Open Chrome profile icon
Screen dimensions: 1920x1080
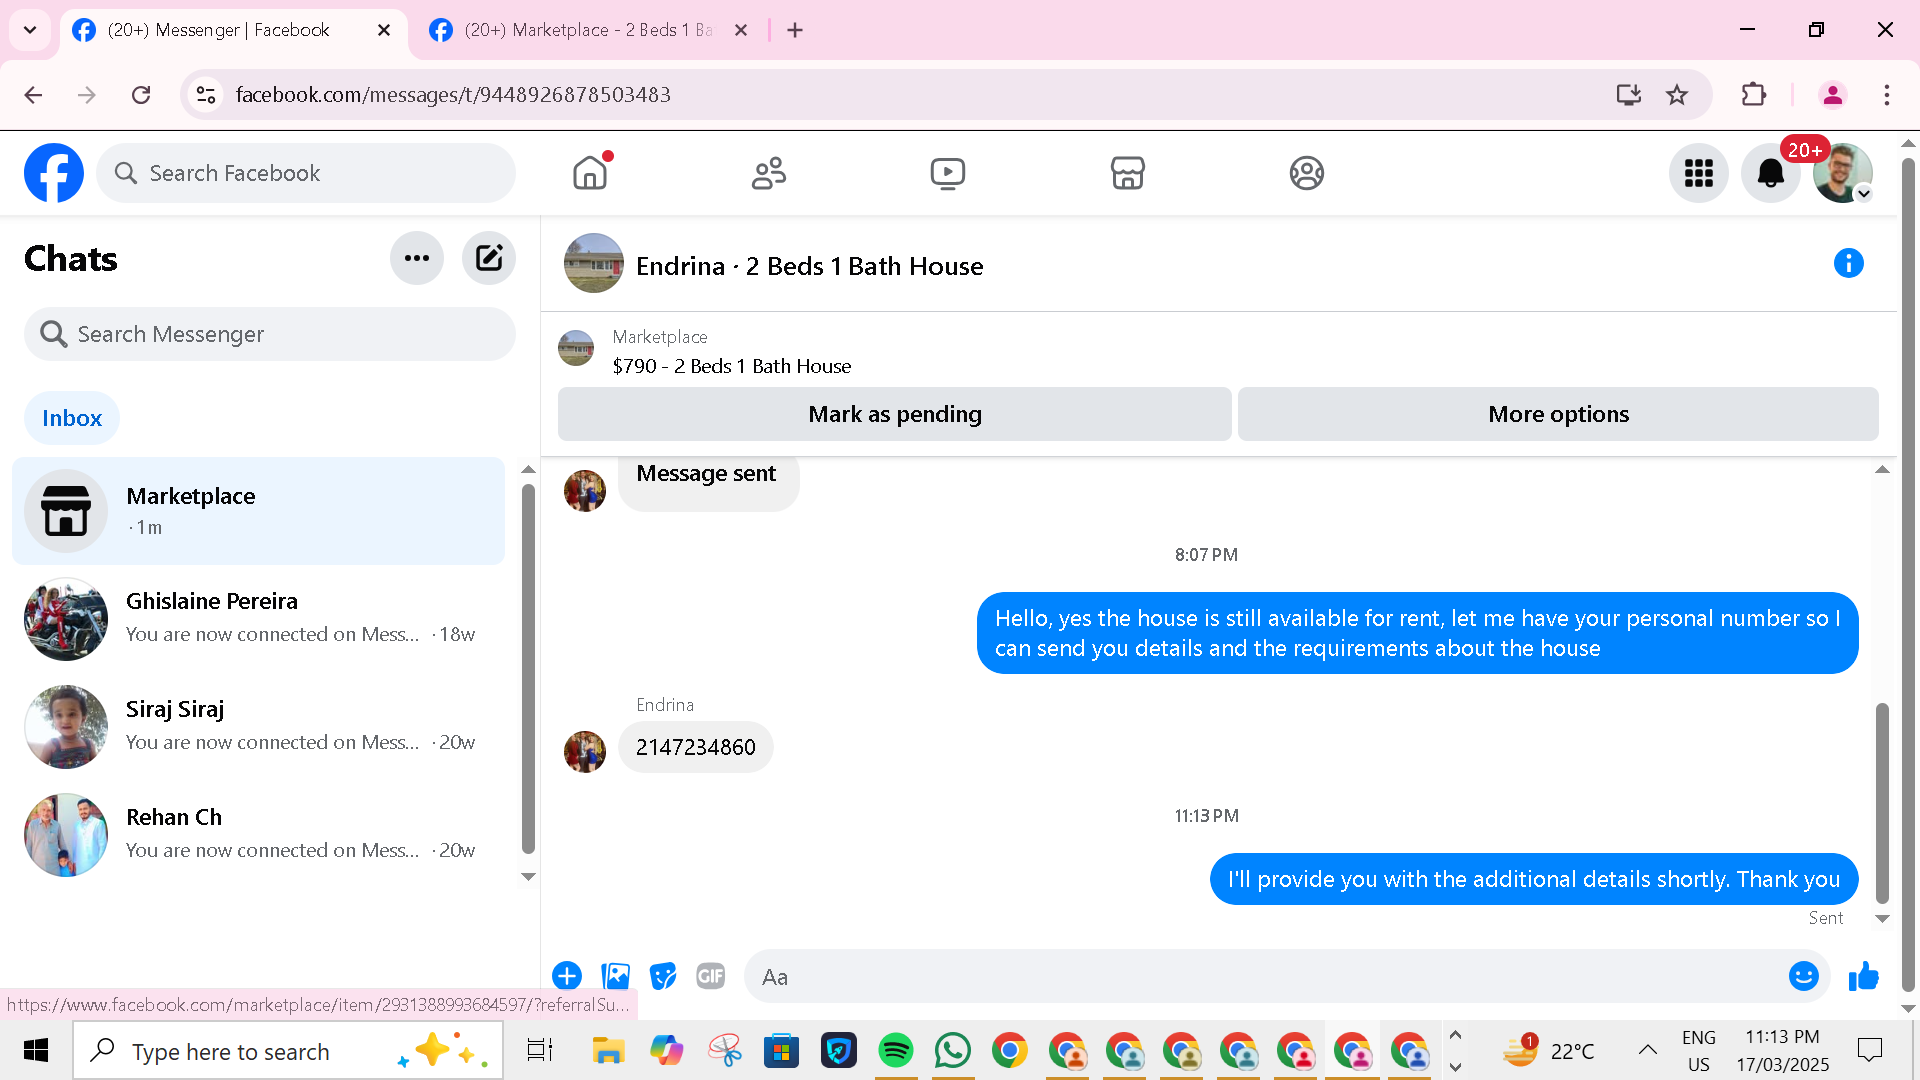pos(1833,95)
